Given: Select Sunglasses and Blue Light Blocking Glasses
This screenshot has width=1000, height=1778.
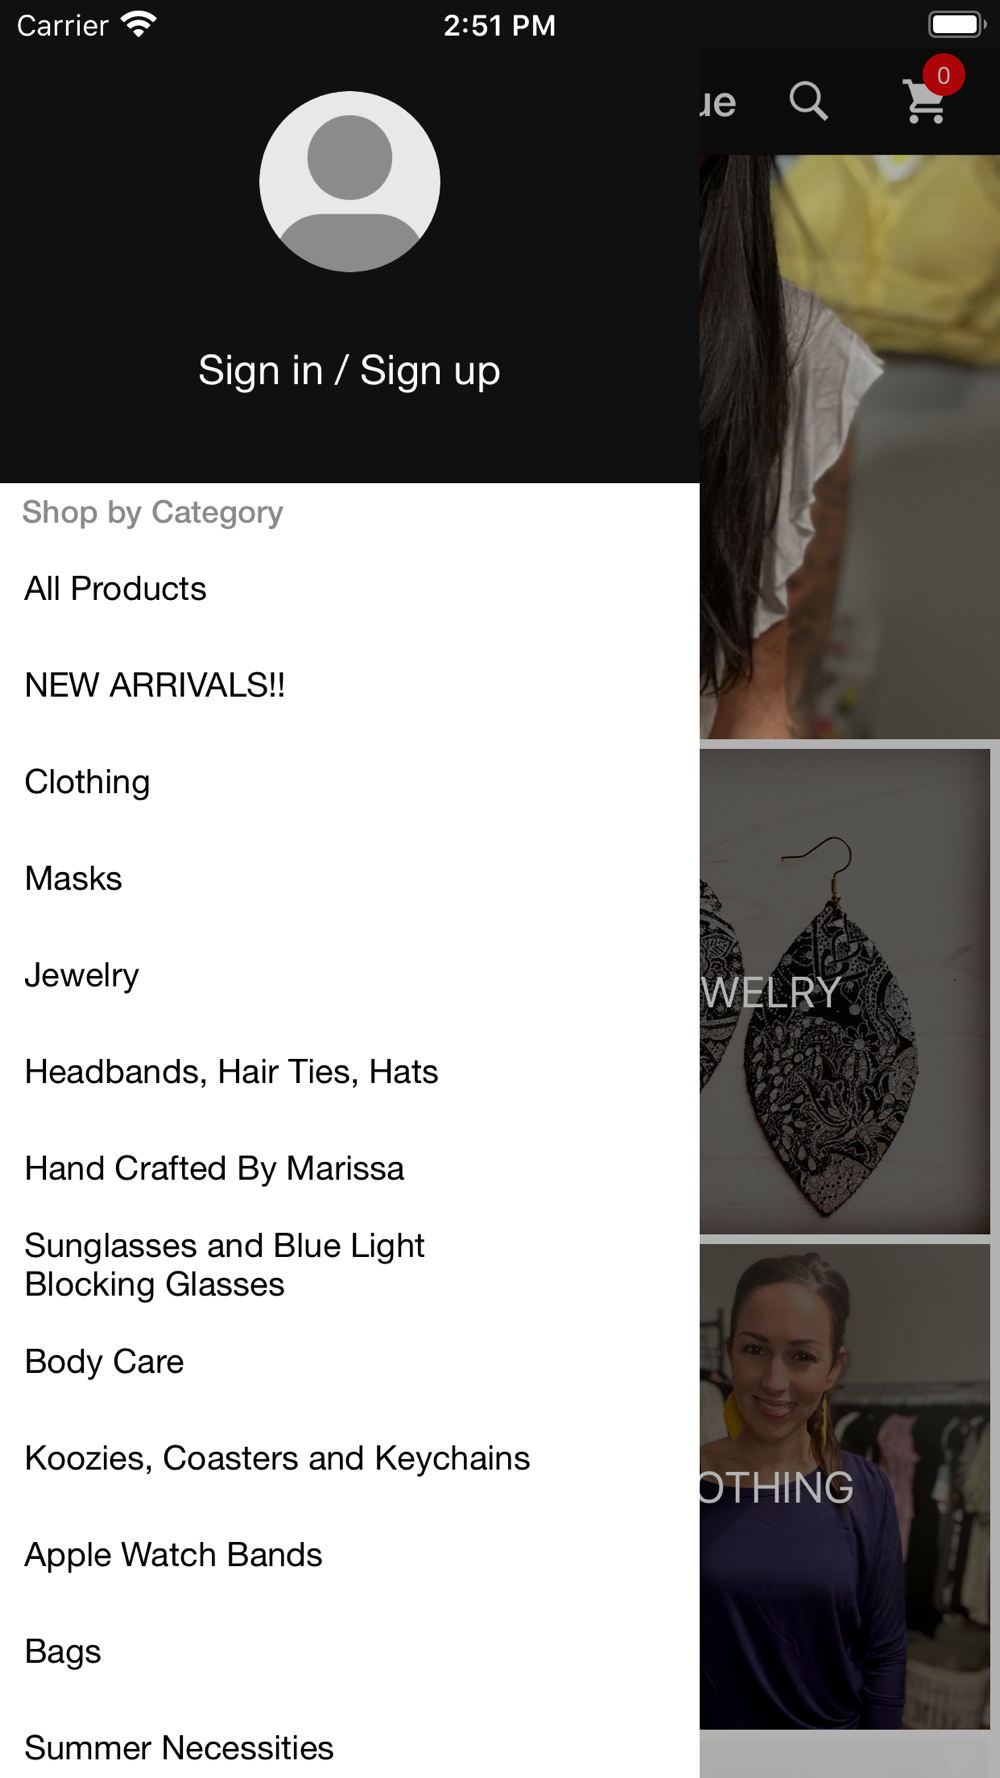Looking at the screenshot, I should point(349,1265).
